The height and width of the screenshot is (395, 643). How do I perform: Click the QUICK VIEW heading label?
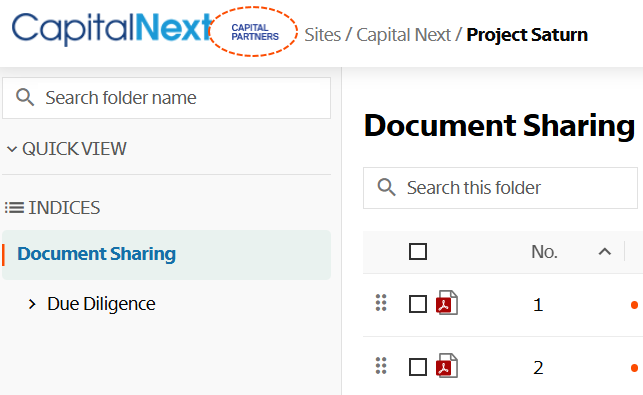coord(74,149)
